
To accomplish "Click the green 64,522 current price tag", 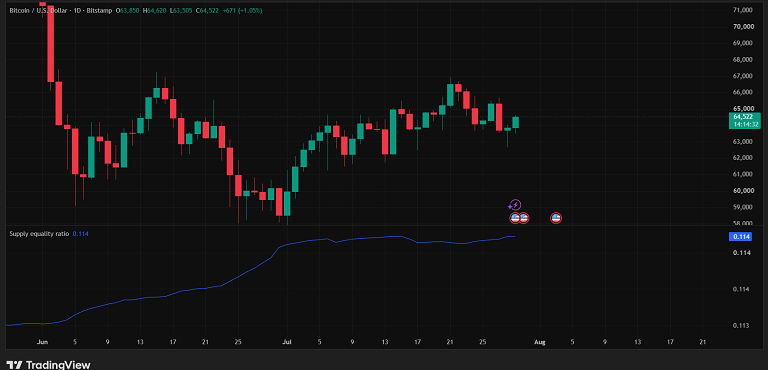I will (744, 117).
